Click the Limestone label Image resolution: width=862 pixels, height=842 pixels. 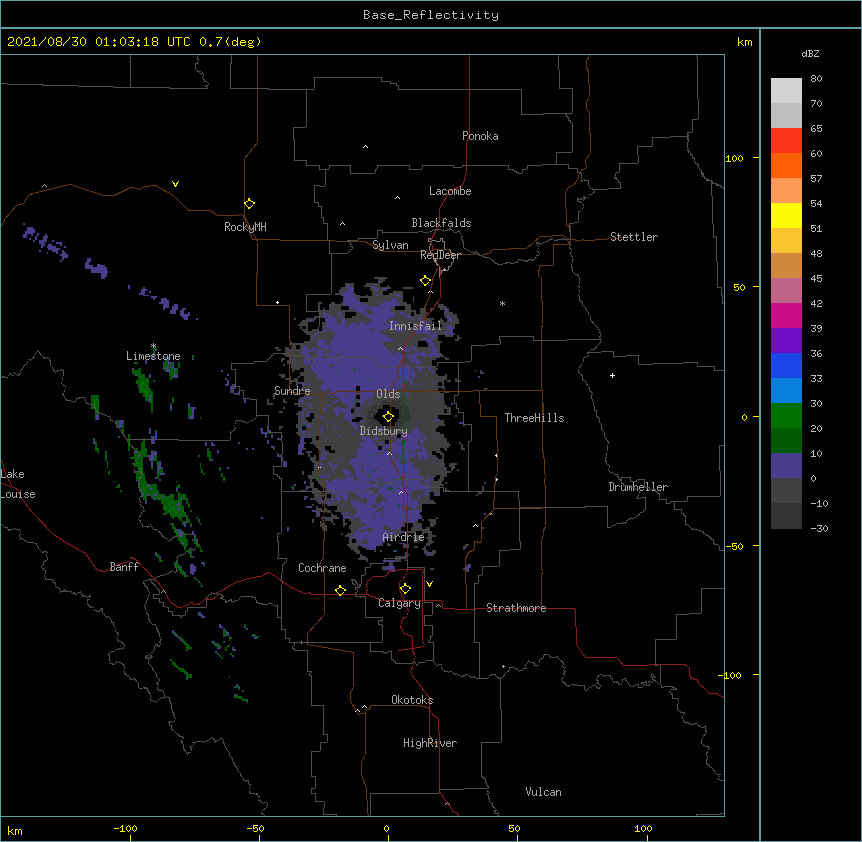coord(153,356)
